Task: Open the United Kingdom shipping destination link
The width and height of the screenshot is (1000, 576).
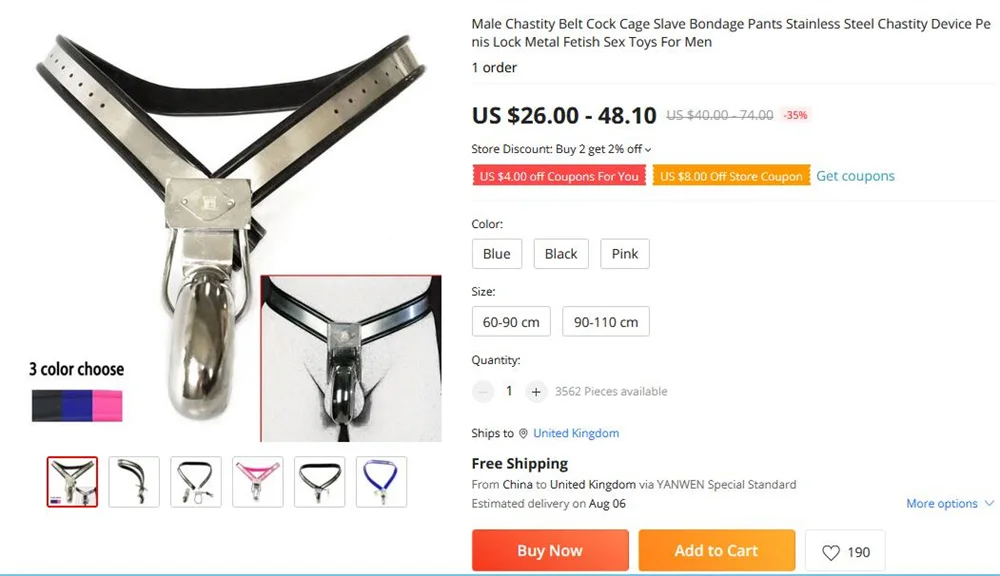Action: (x=576, y=433)
